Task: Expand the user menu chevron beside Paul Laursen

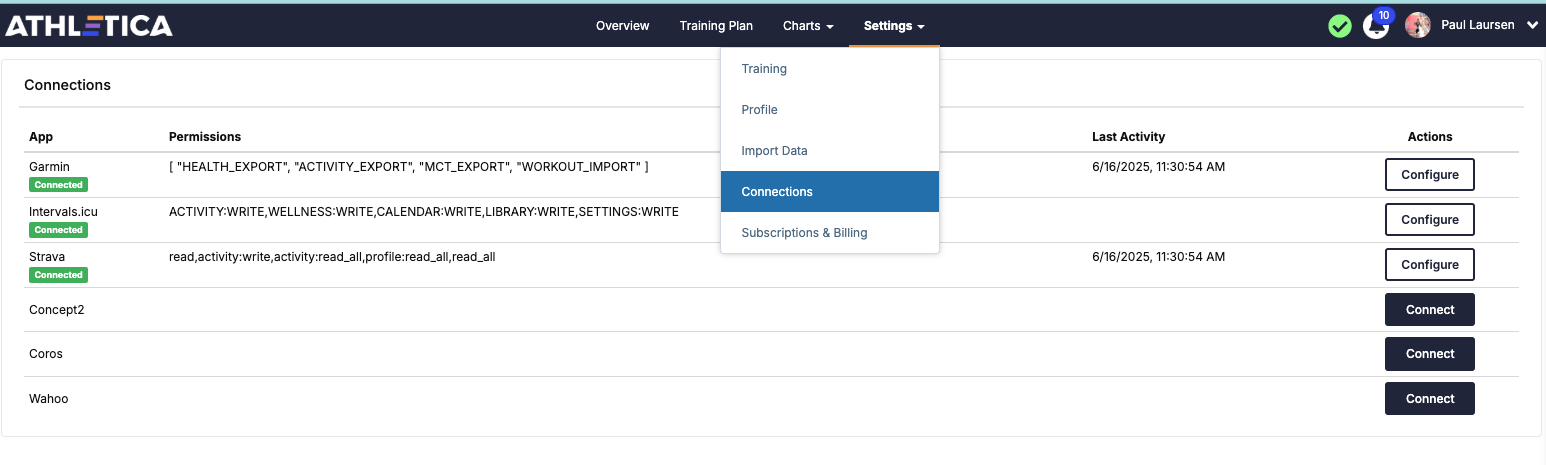Action: pyautogui.click(x=1533, y=26)
